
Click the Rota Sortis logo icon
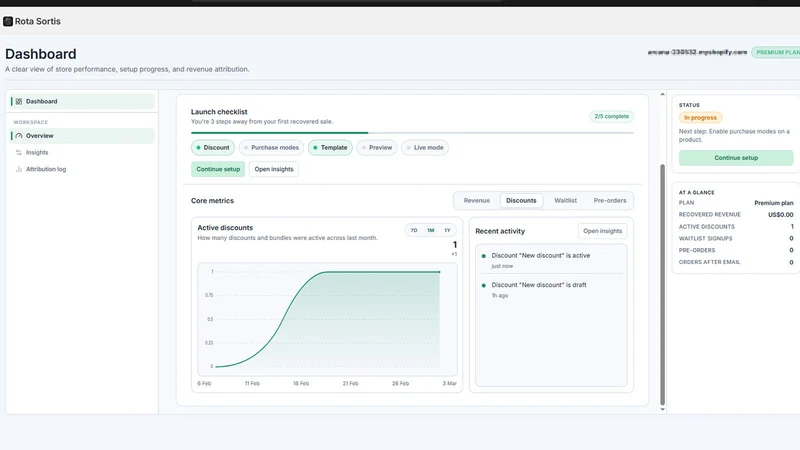(x=8, y=21)
